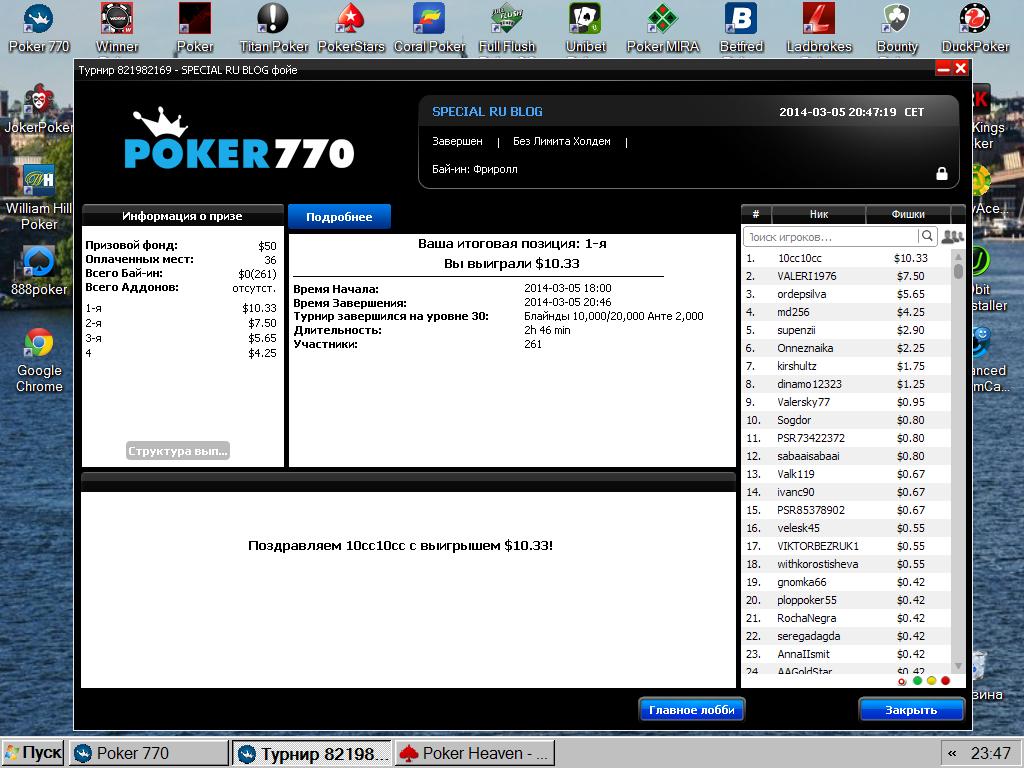Sort players by the # column header
Viewport: 1024px width, 768px height.
click(756, 214)
